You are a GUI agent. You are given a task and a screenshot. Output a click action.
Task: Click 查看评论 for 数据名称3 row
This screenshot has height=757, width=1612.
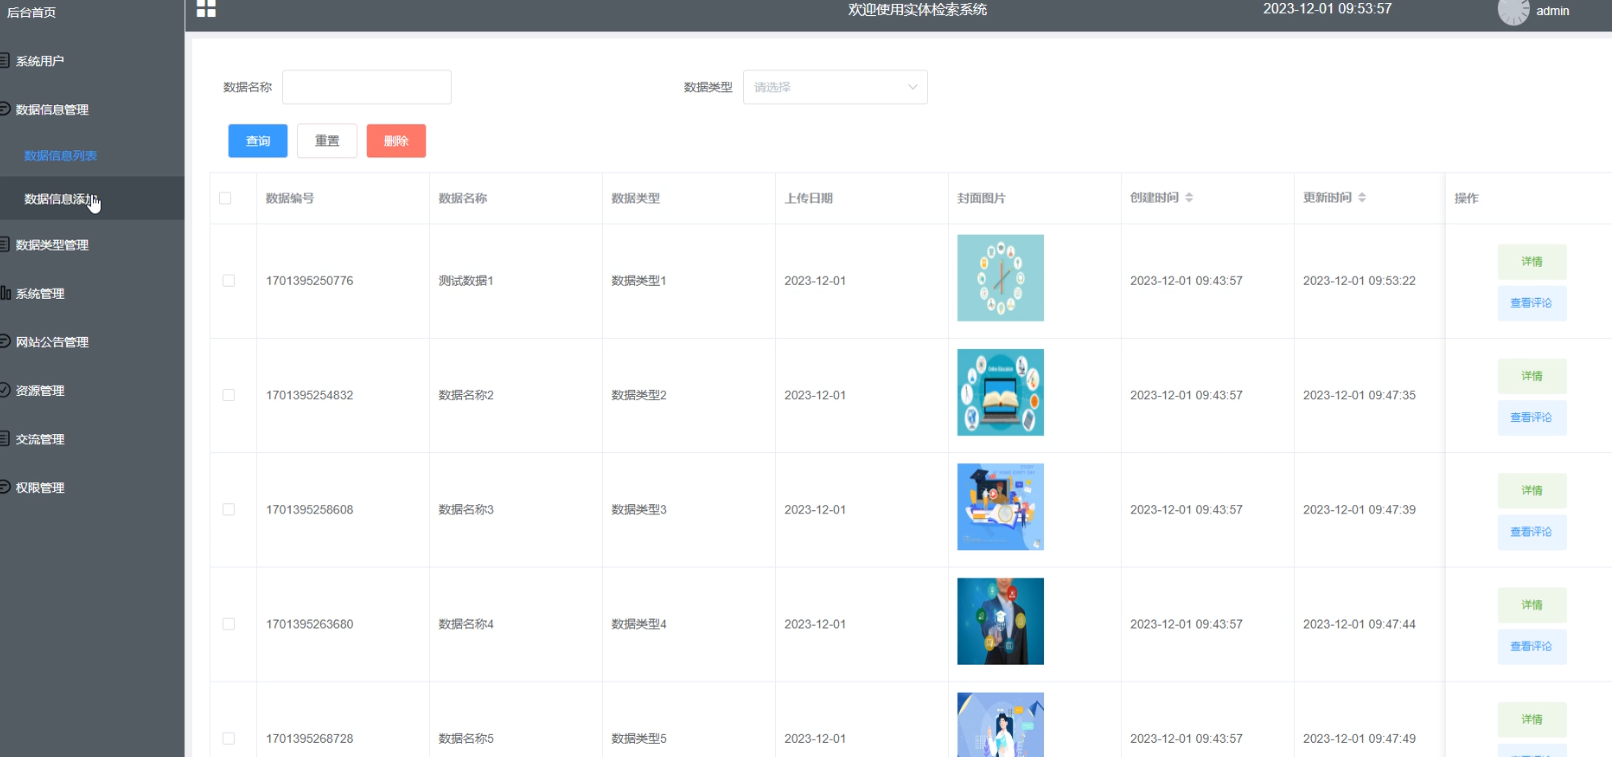[1532, 532]
